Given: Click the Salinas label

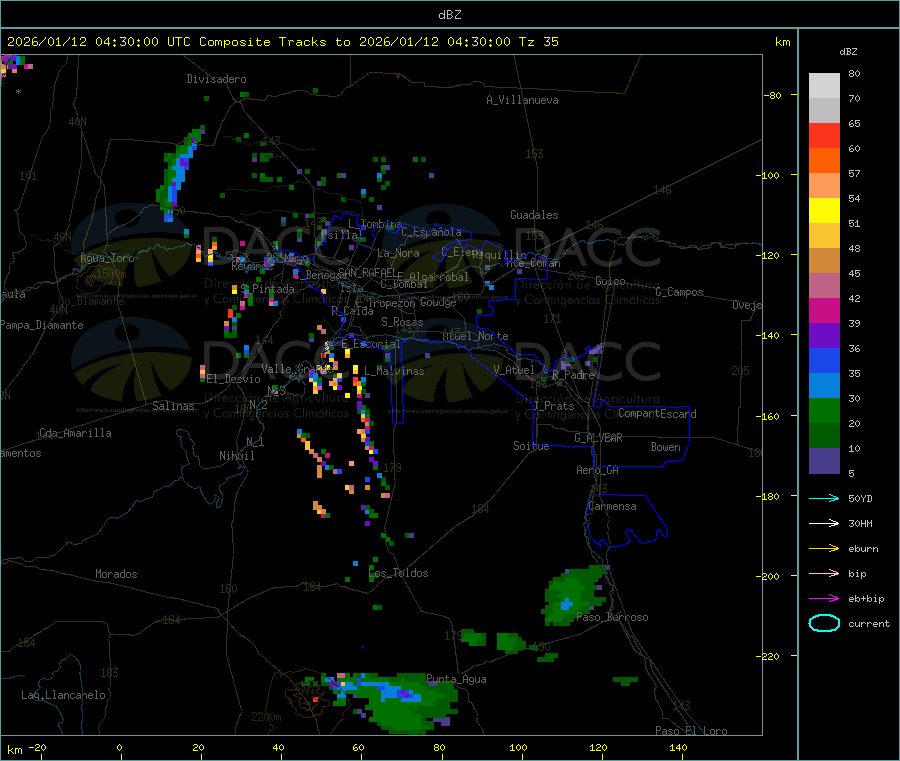Looking at the screenshot, I should pos(173,406).
